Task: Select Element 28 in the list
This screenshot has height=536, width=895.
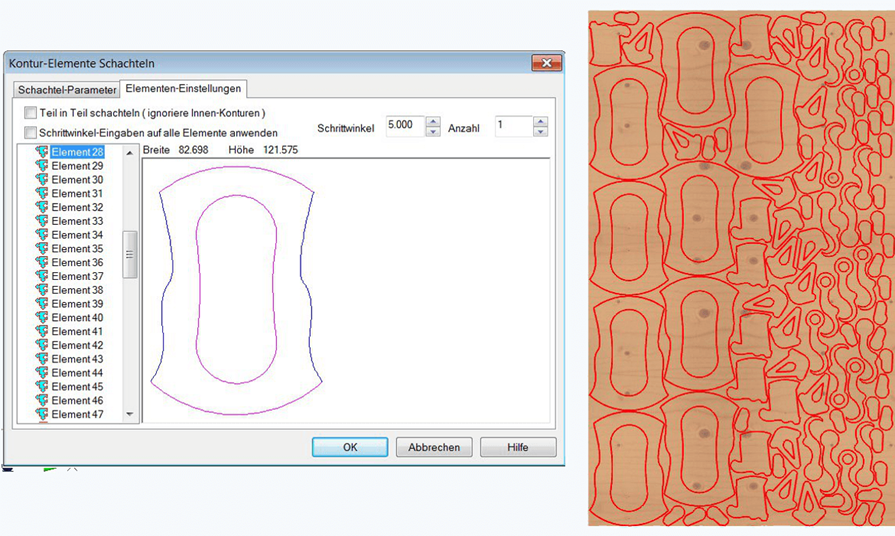Action: tap(77, 152)
